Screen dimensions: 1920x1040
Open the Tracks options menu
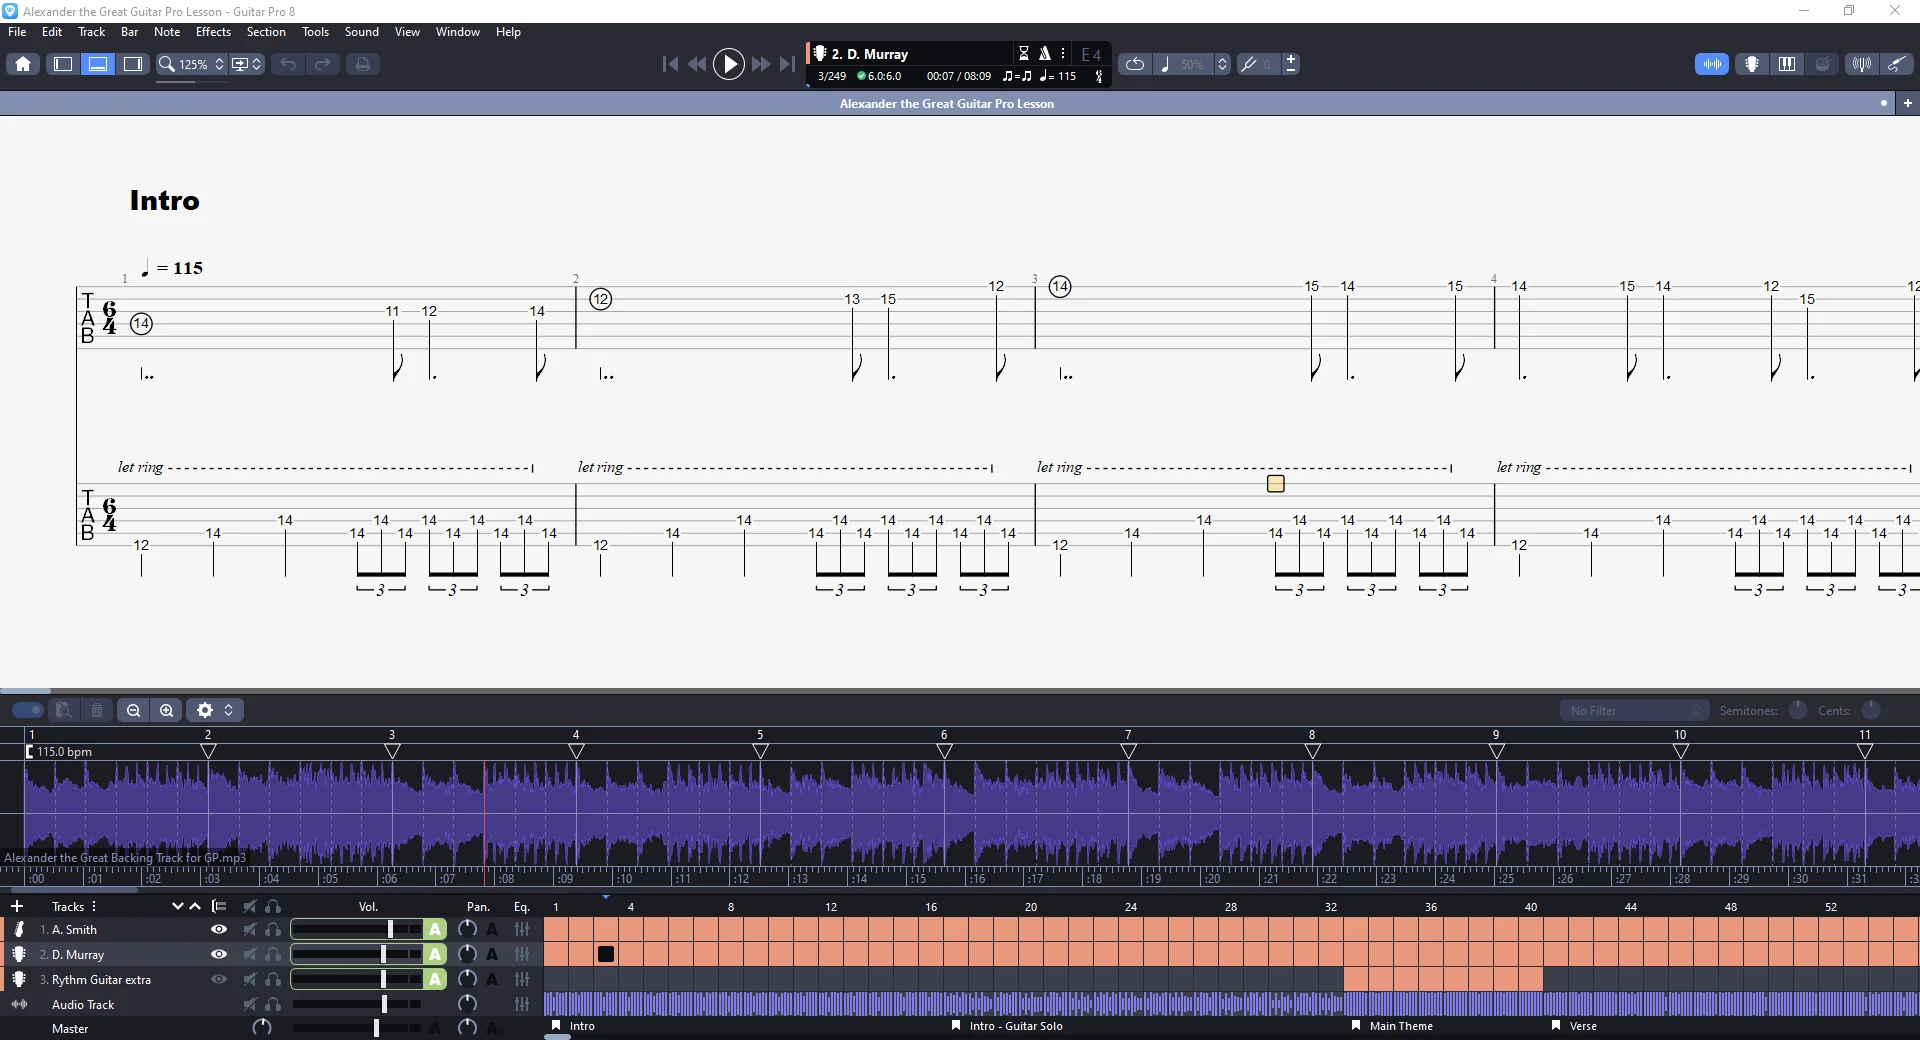pos(94,906)
